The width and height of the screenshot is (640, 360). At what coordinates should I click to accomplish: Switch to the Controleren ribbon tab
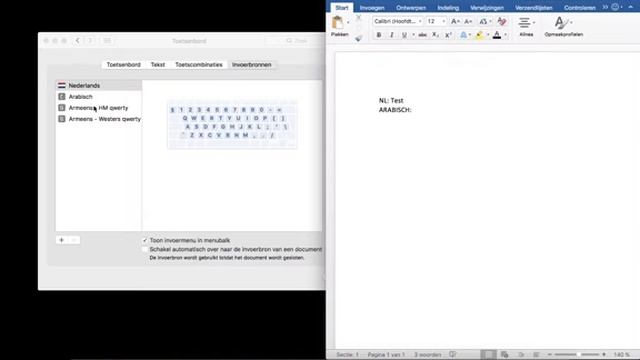(579, 8)
